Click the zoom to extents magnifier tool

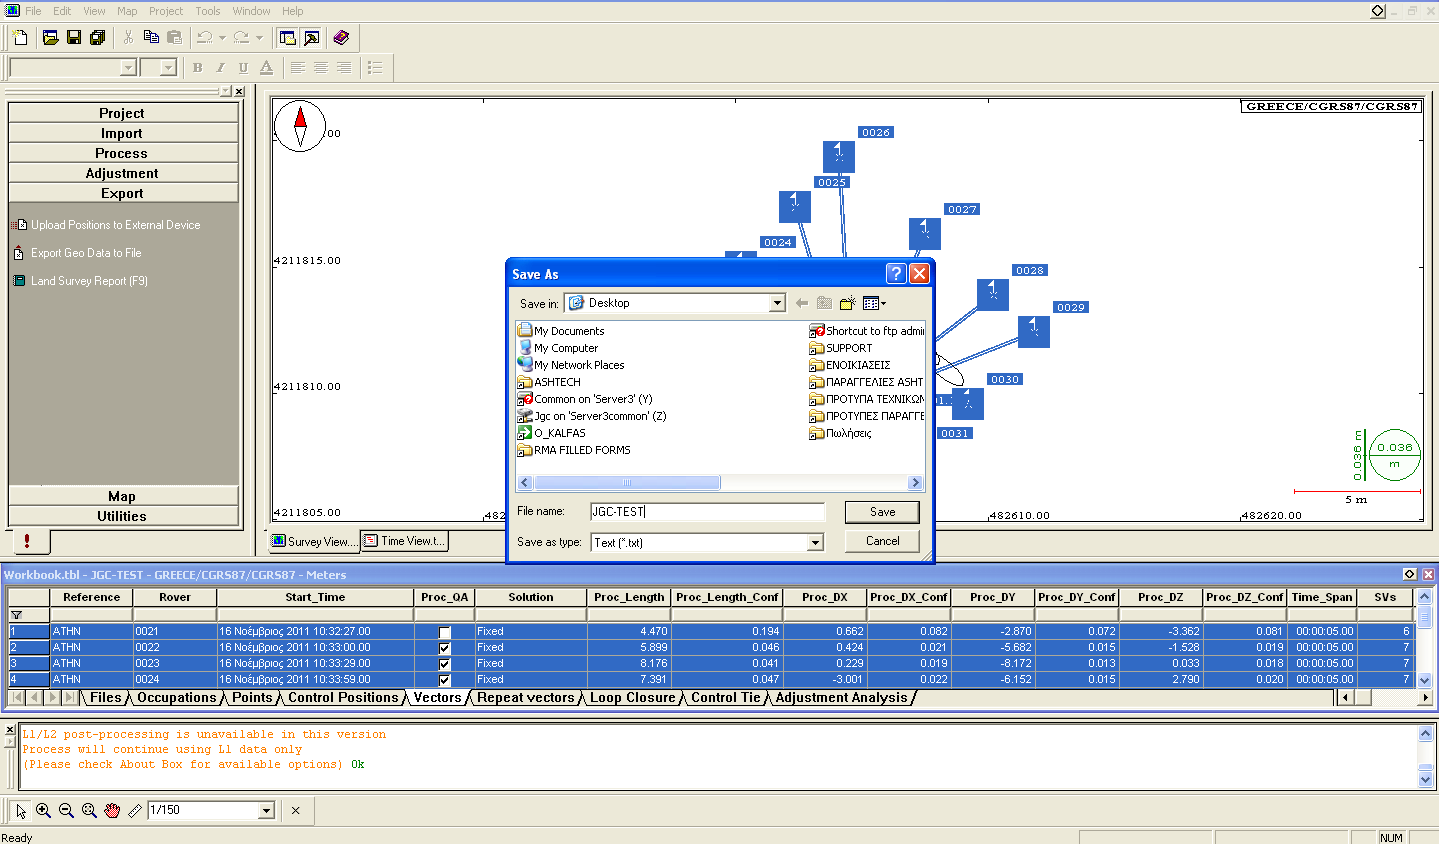pos(89,810)
